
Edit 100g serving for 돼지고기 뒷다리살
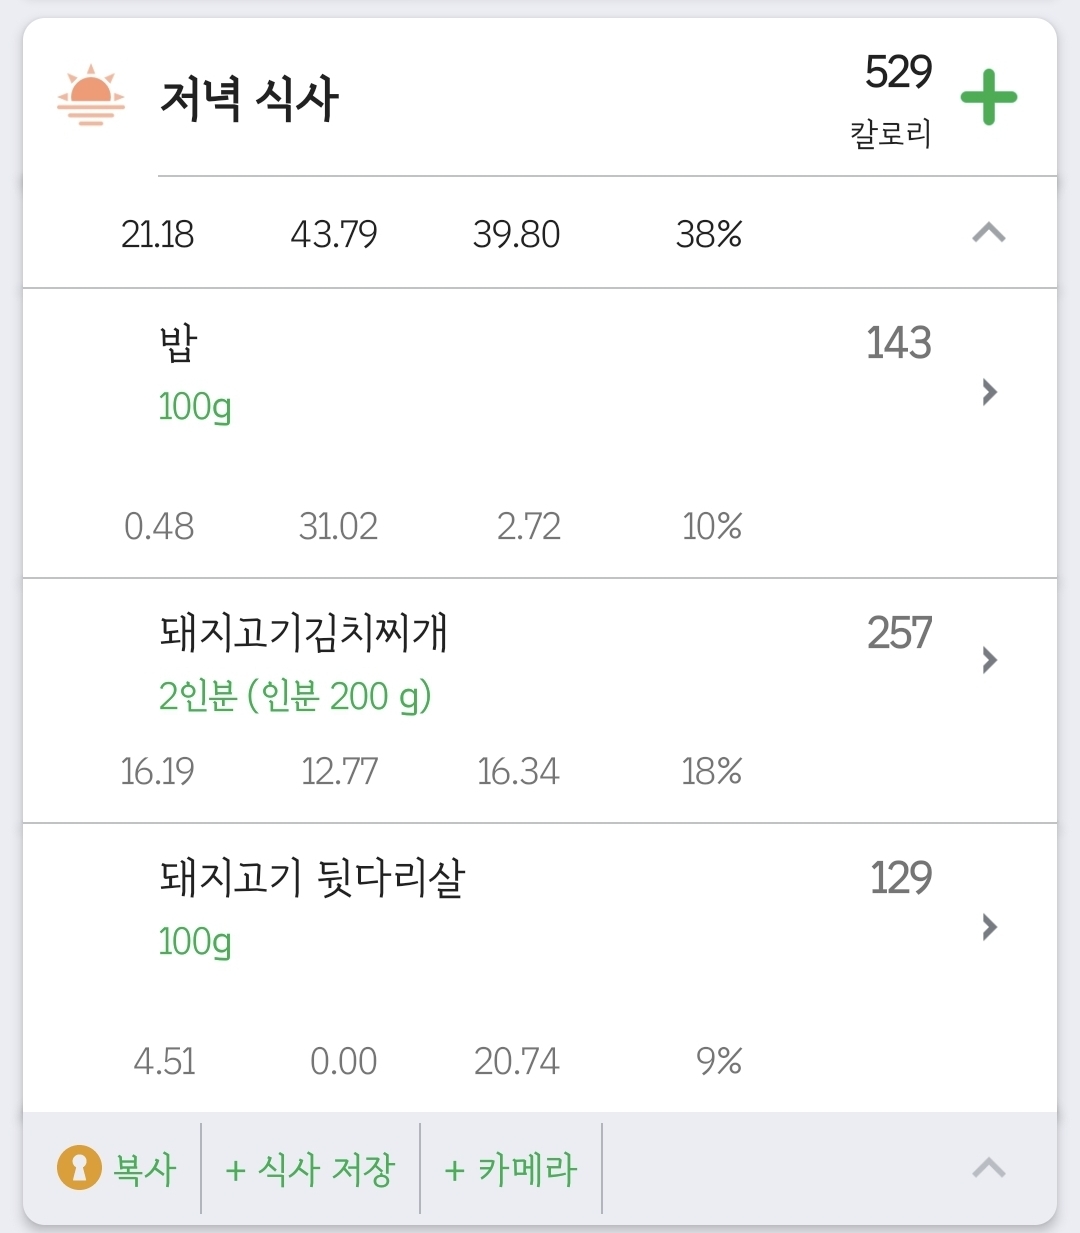(x=195, y=942)
